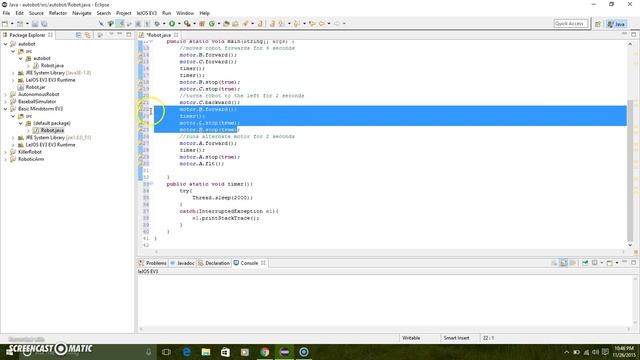The width and height of the screenshot is (640, 360).
Task: Open Microsoft Edge from the taskbar
Action: tap(187, 352)
